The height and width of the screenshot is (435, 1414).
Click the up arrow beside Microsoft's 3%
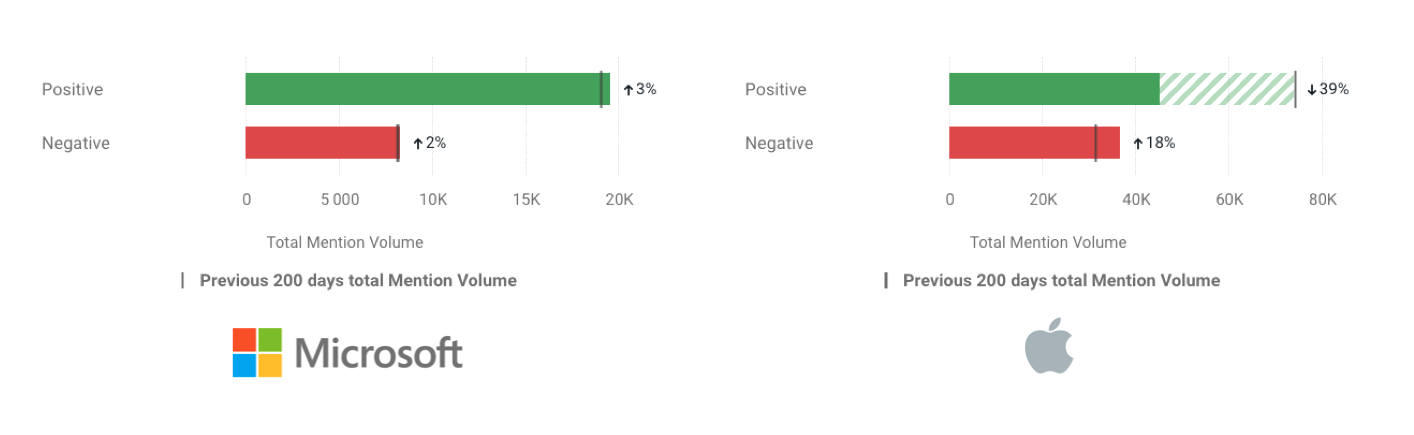[628, 90]
